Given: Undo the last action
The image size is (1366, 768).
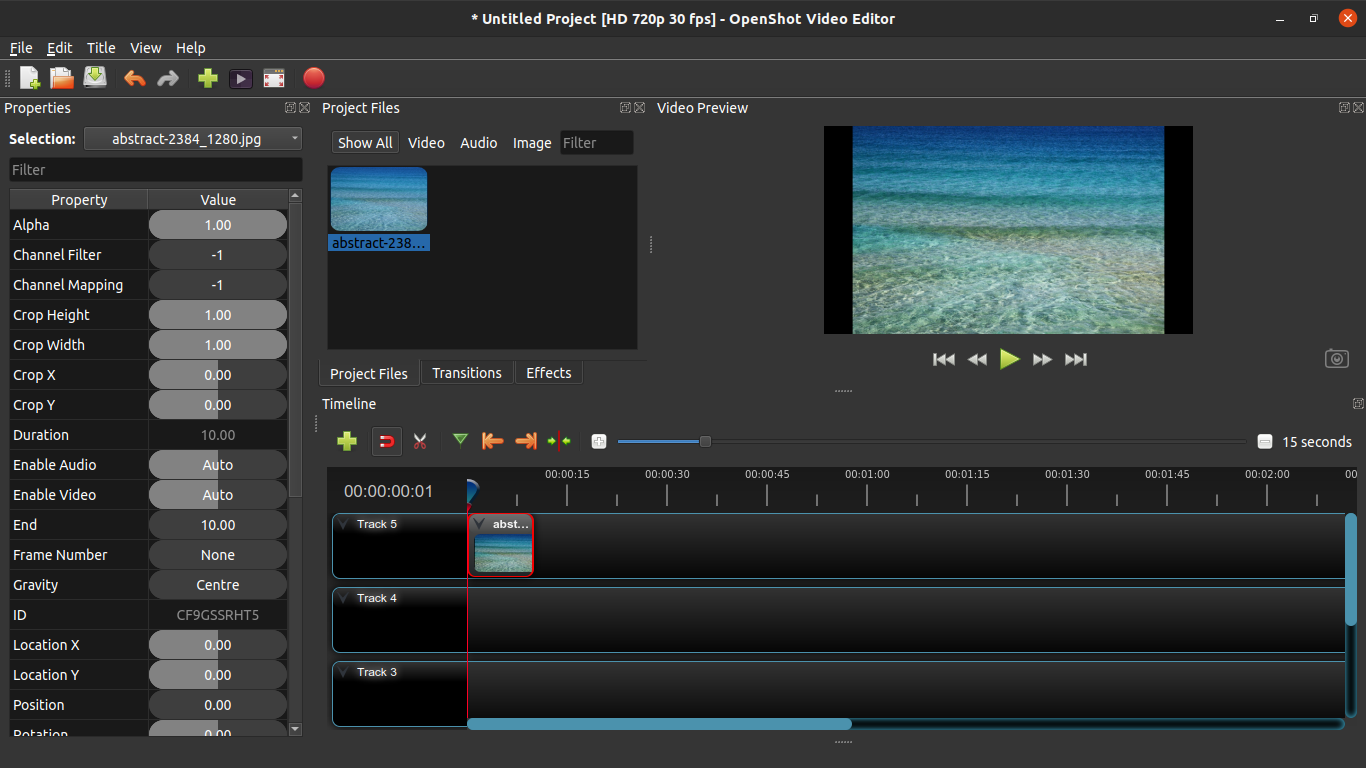Looking at the screenshot, I should (x=135, y=77).
